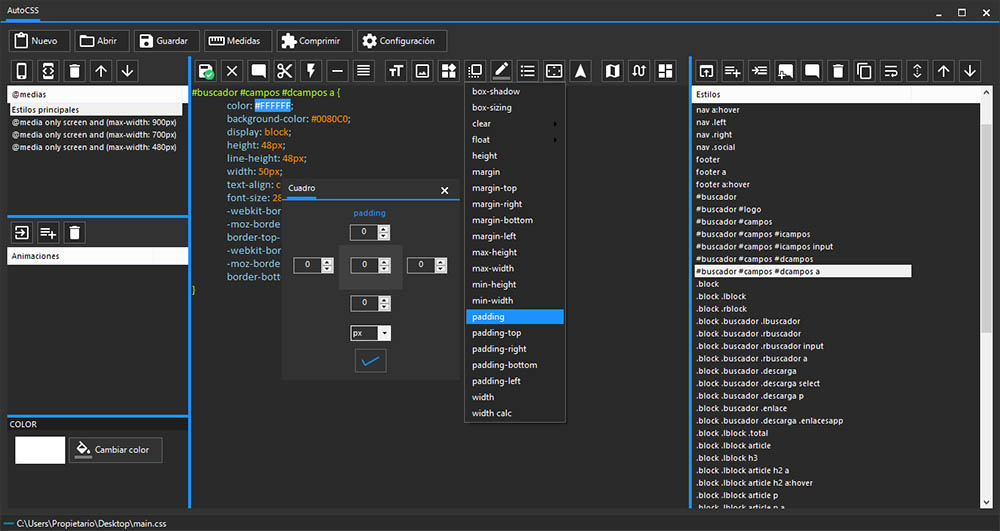Delete the selected media with trash icon in medias toolbar
The width and height of the screenshot is (1000, 531).
click(x=75, y=71)
